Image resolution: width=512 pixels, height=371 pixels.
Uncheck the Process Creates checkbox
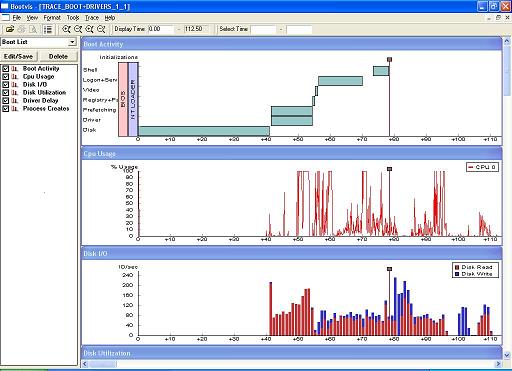pos(5,109)
